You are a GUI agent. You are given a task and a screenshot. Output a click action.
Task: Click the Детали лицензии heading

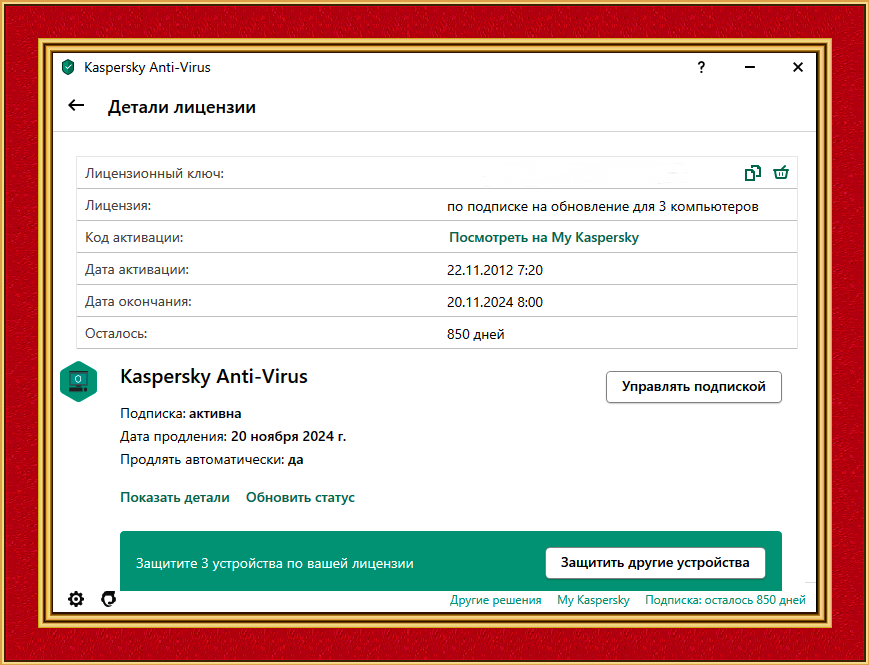click(182, 106)
